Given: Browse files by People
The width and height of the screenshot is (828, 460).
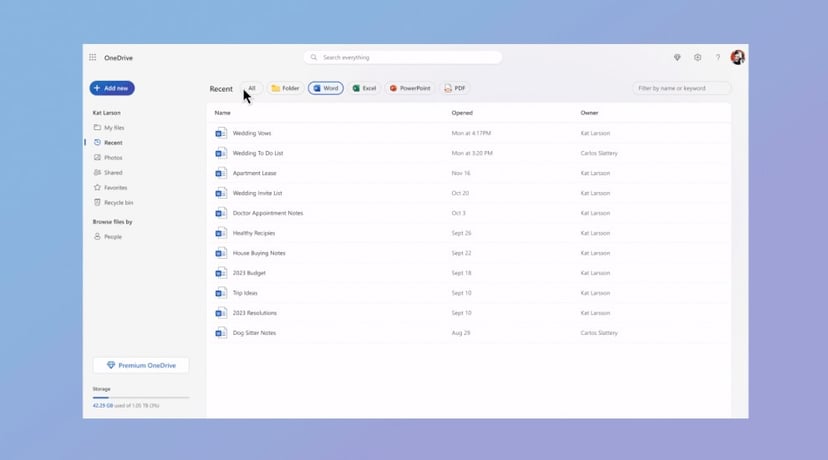Looking at the screenshot, I should pyautogui.click(x=108, y=237).
